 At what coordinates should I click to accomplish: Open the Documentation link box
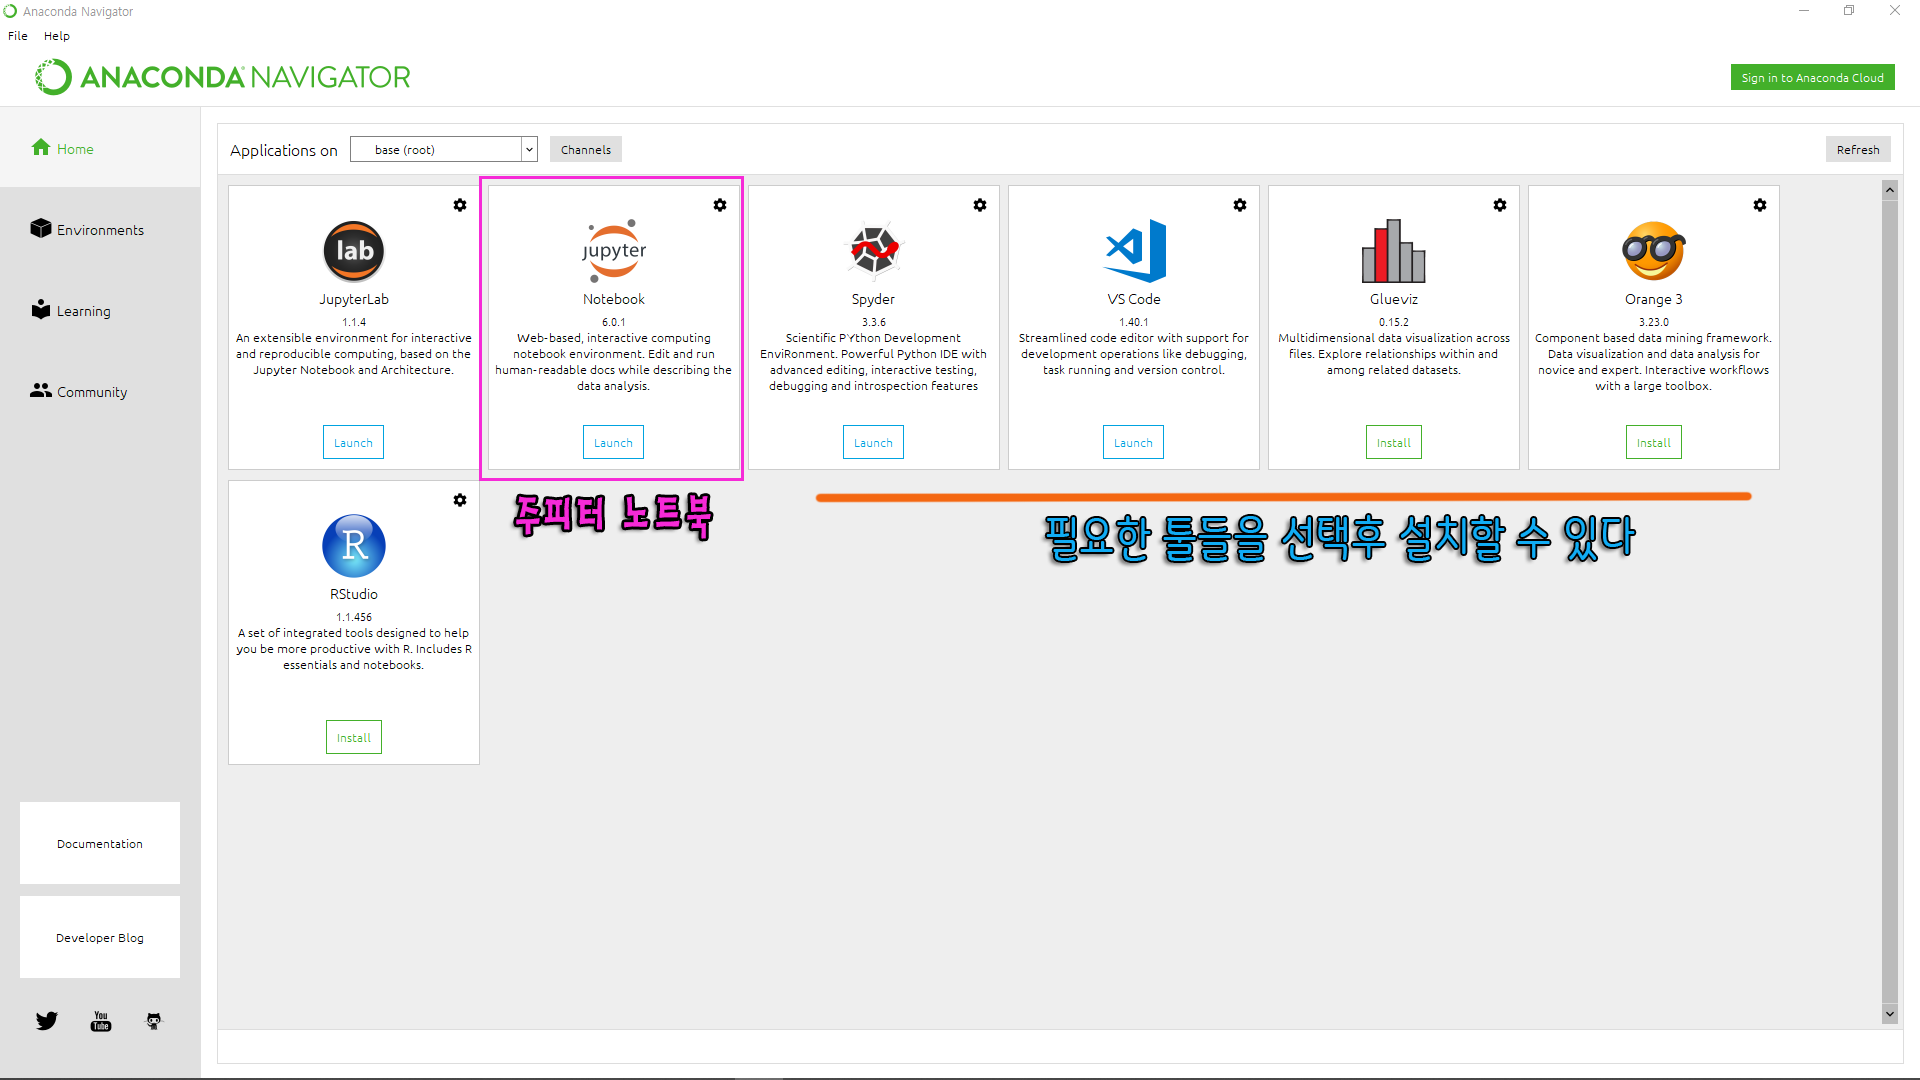click(x=100, y=843)
